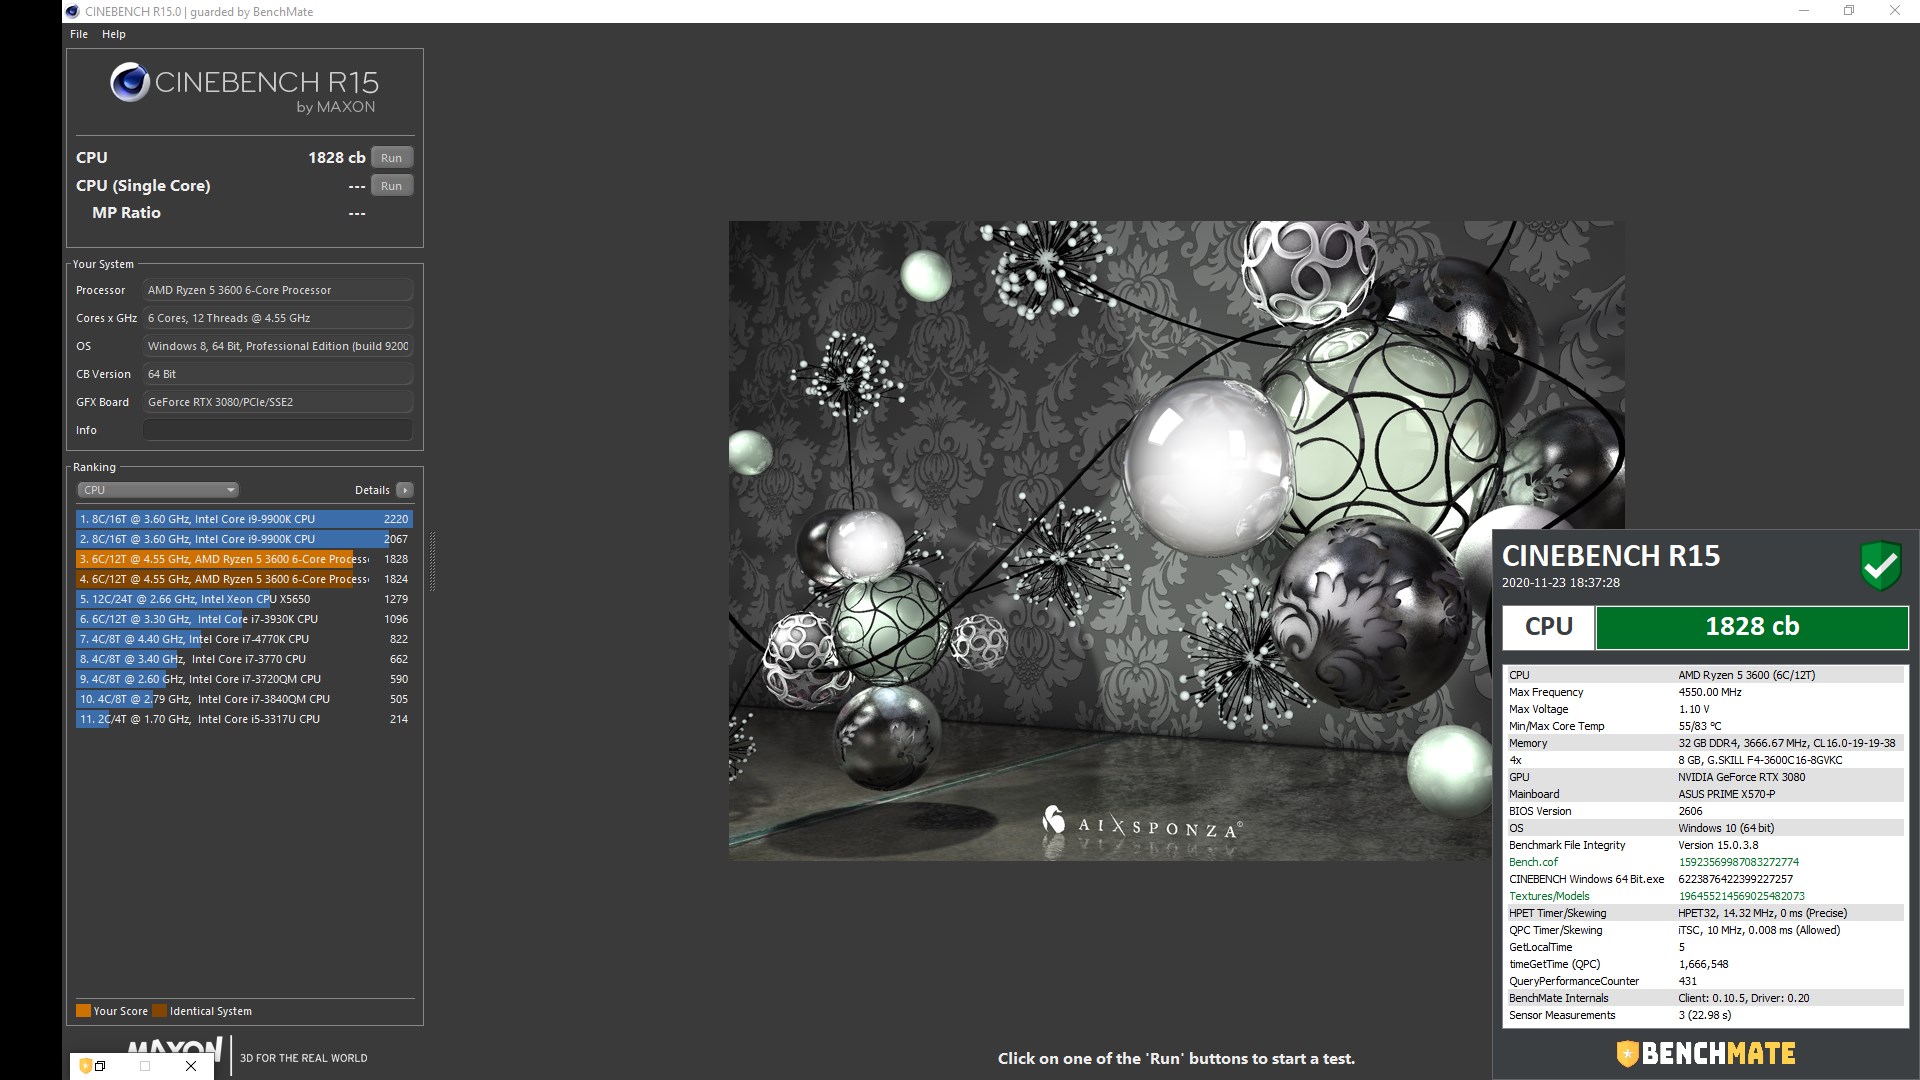Viewport: 1920px width, 1080px height.
Task: Open the File menu
Action: click(79, 34)
